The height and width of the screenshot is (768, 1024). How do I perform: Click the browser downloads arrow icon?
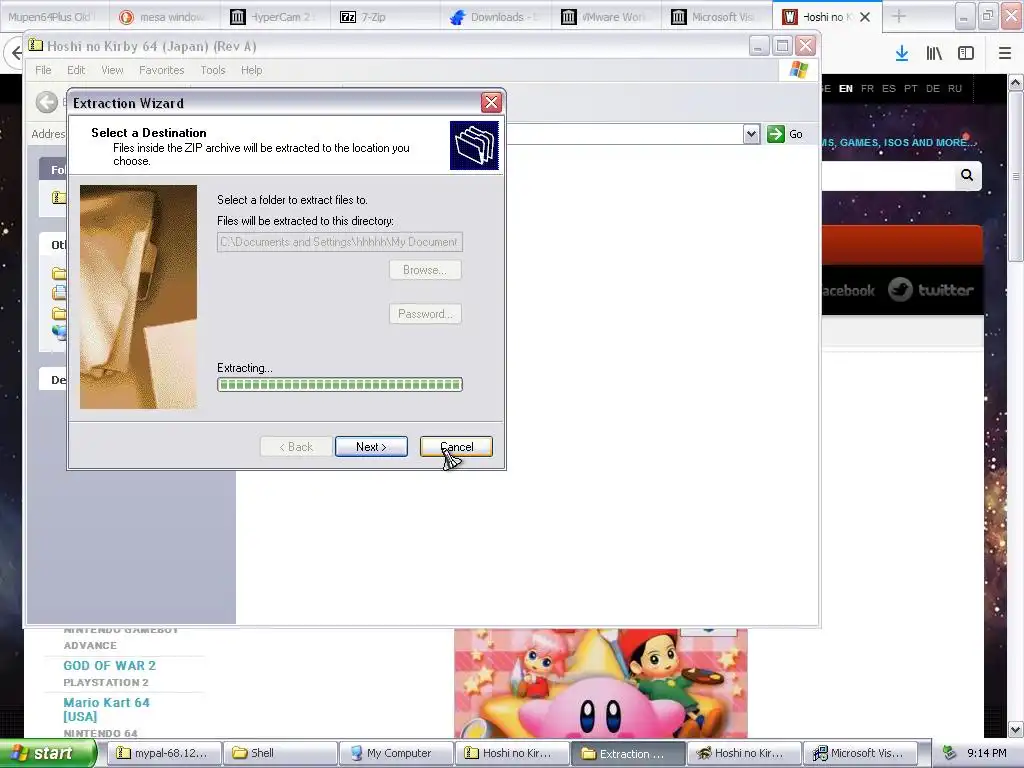click(902, 54)
